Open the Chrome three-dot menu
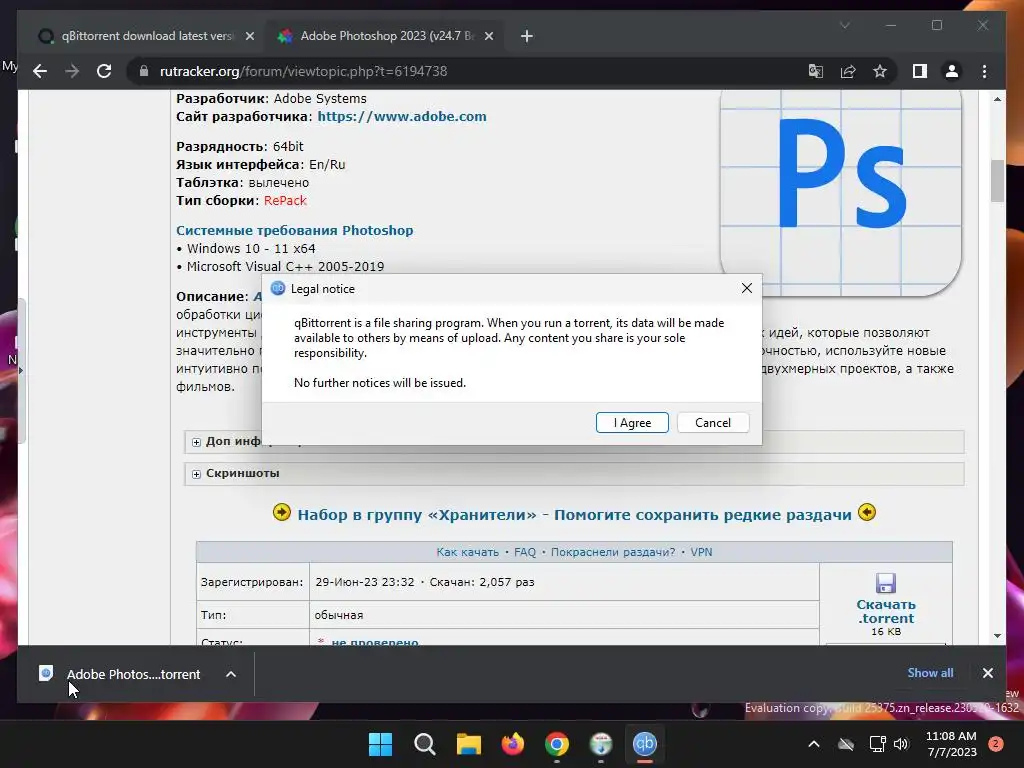1024x768 pixels. (x=984, y=71)
